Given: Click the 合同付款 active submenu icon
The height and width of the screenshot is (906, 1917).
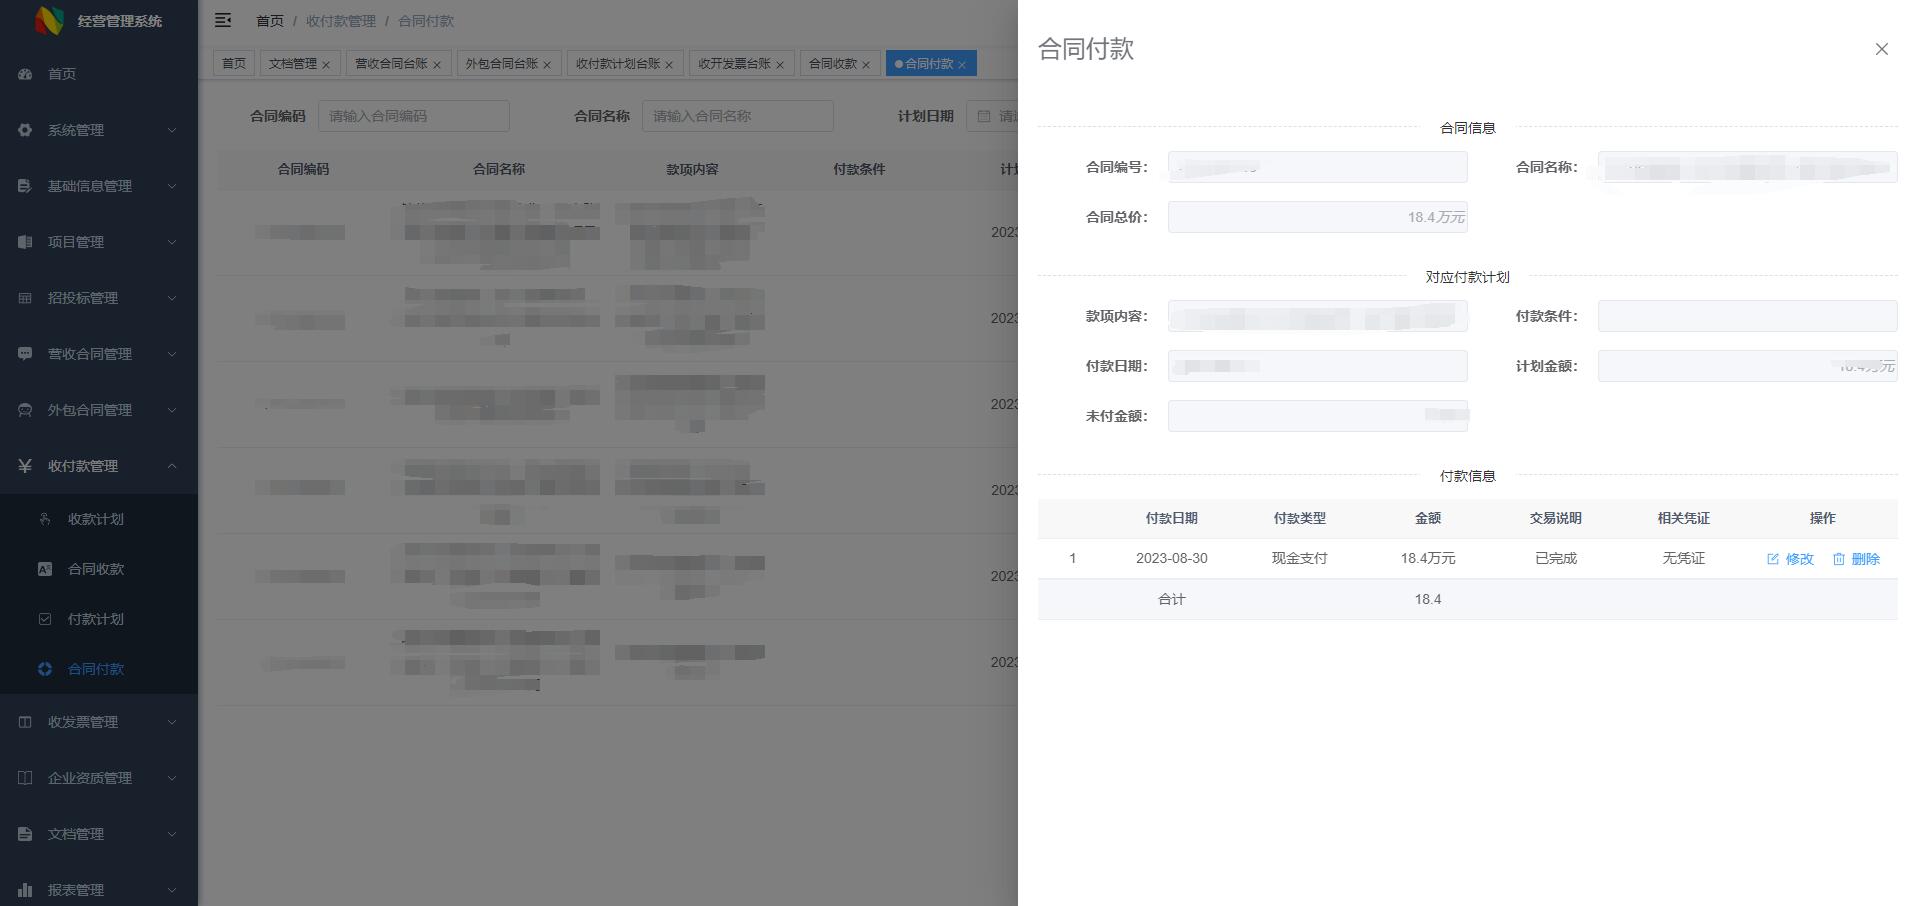Looking at the screenshot, I should 45,669.
